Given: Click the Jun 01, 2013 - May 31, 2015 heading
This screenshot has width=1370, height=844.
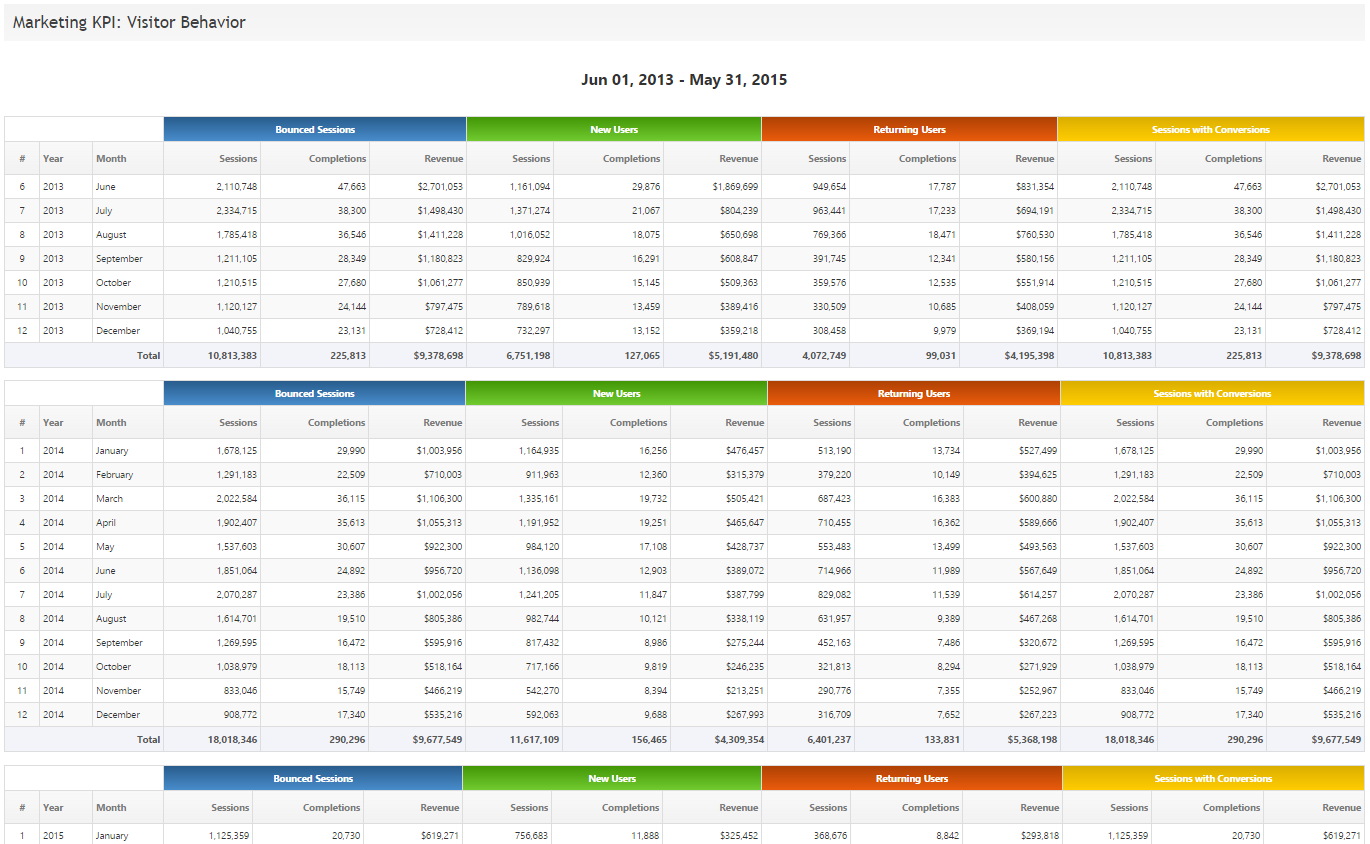Looking at the screenshot, I should 684,80.
